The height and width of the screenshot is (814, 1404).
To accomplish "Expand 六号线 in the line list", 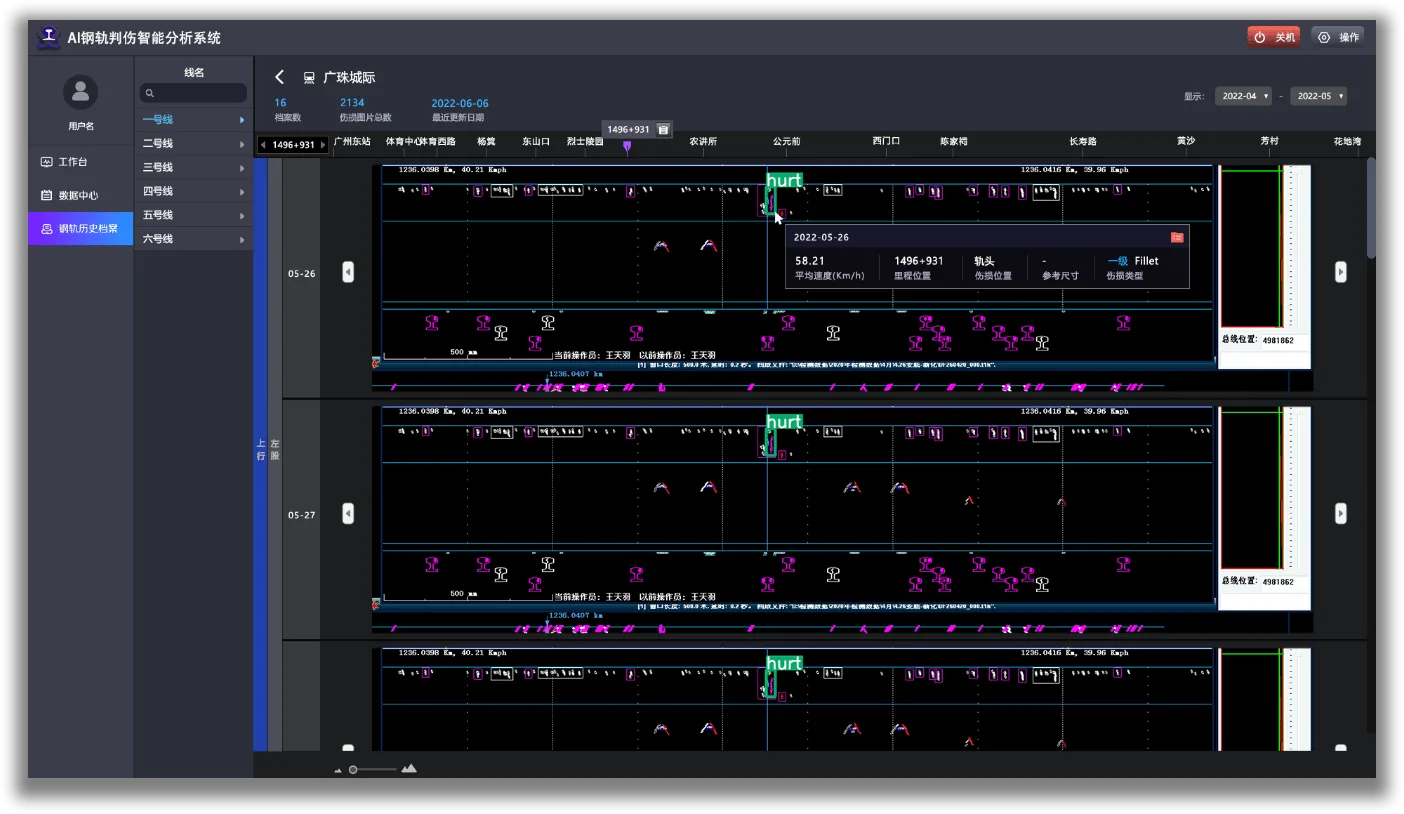I will (193, 239).
